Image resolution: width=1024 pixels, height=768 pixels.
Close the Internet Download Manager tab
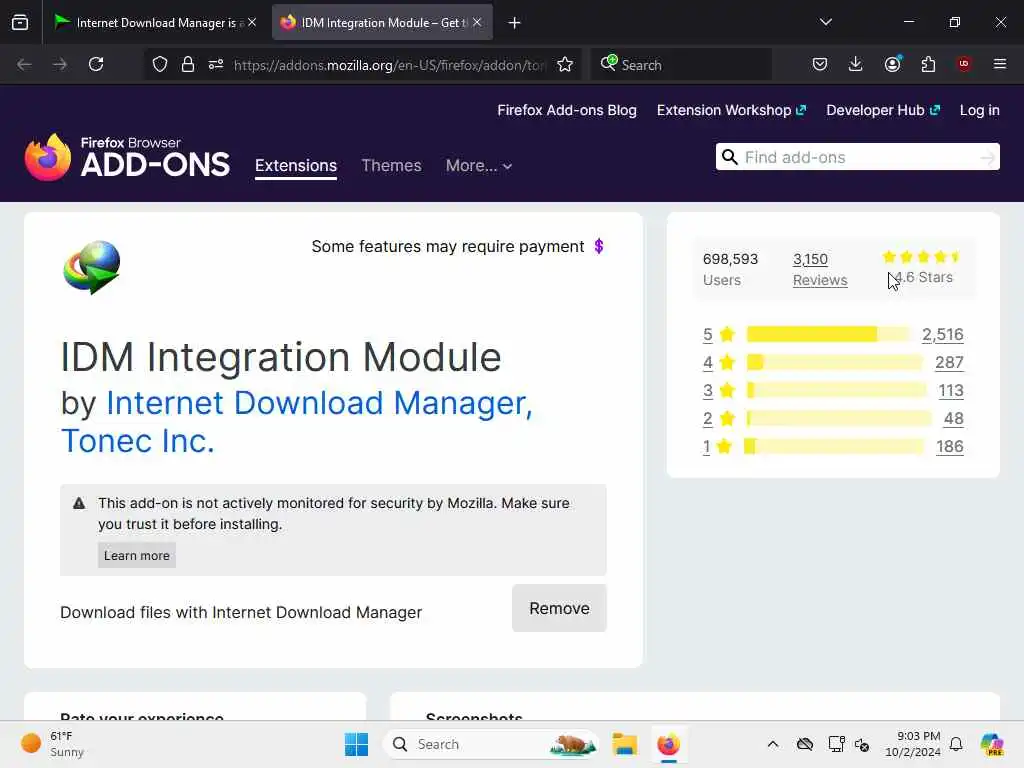[x=252, y=22]
